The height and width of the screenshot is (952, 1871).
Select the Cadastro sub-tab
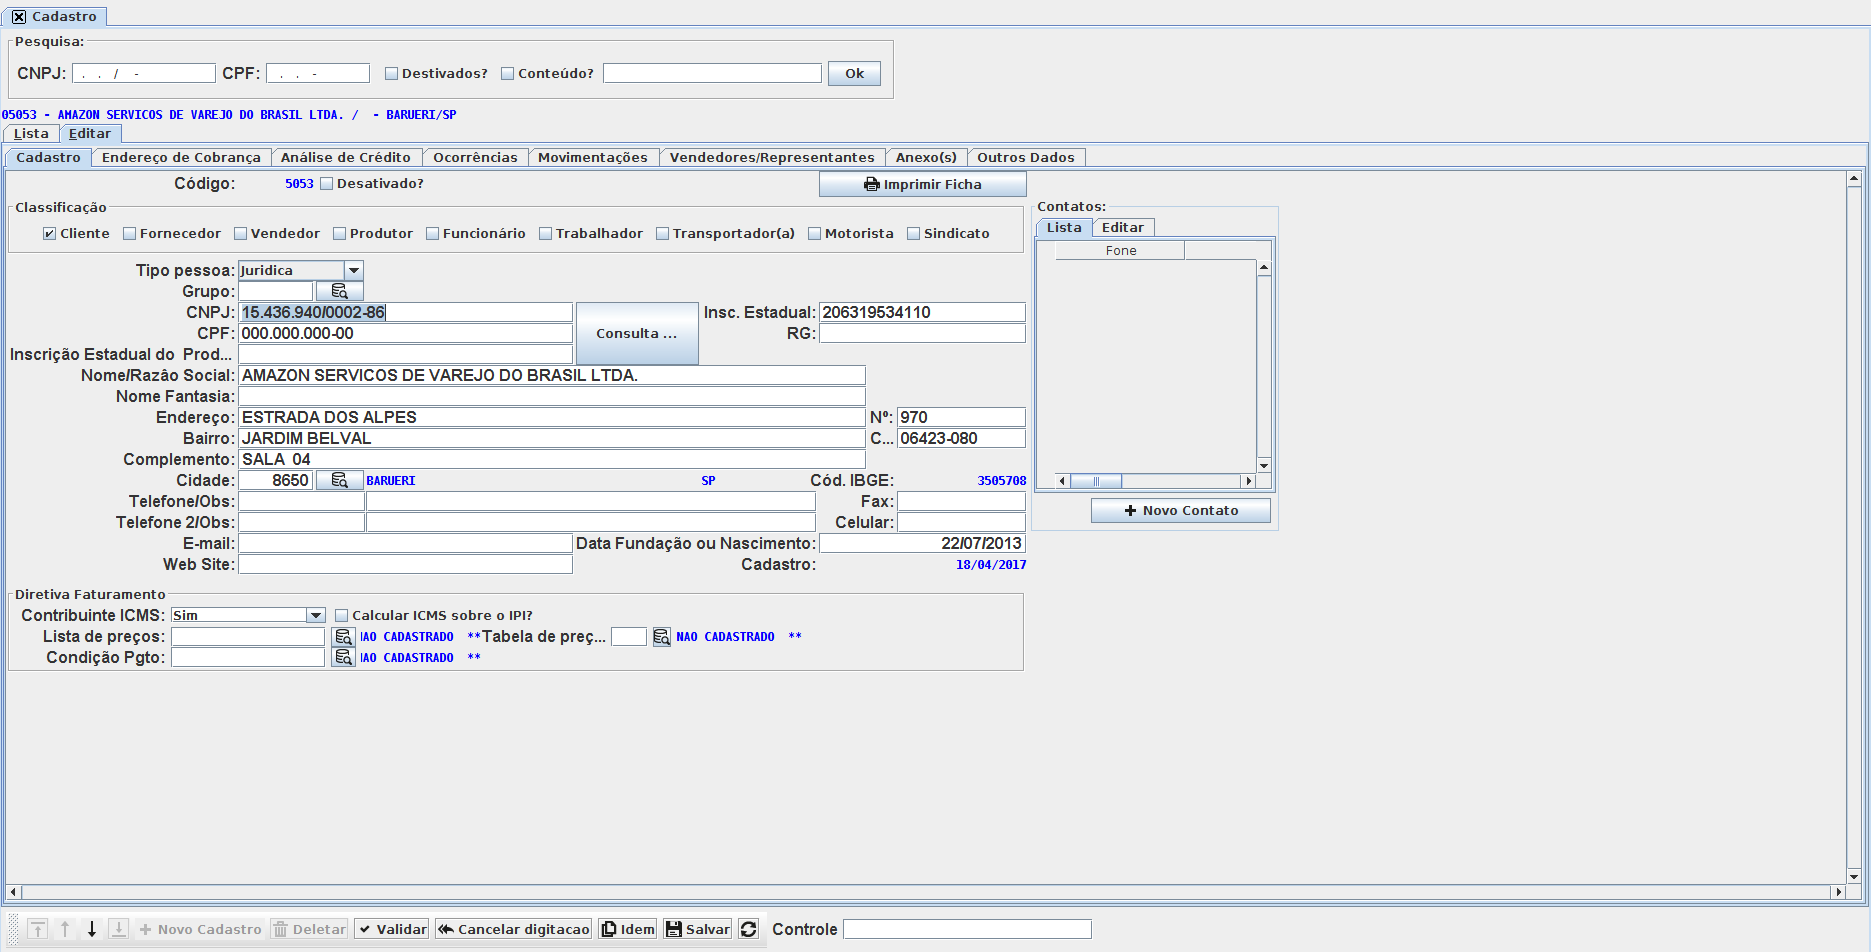(x=48, y=157)
